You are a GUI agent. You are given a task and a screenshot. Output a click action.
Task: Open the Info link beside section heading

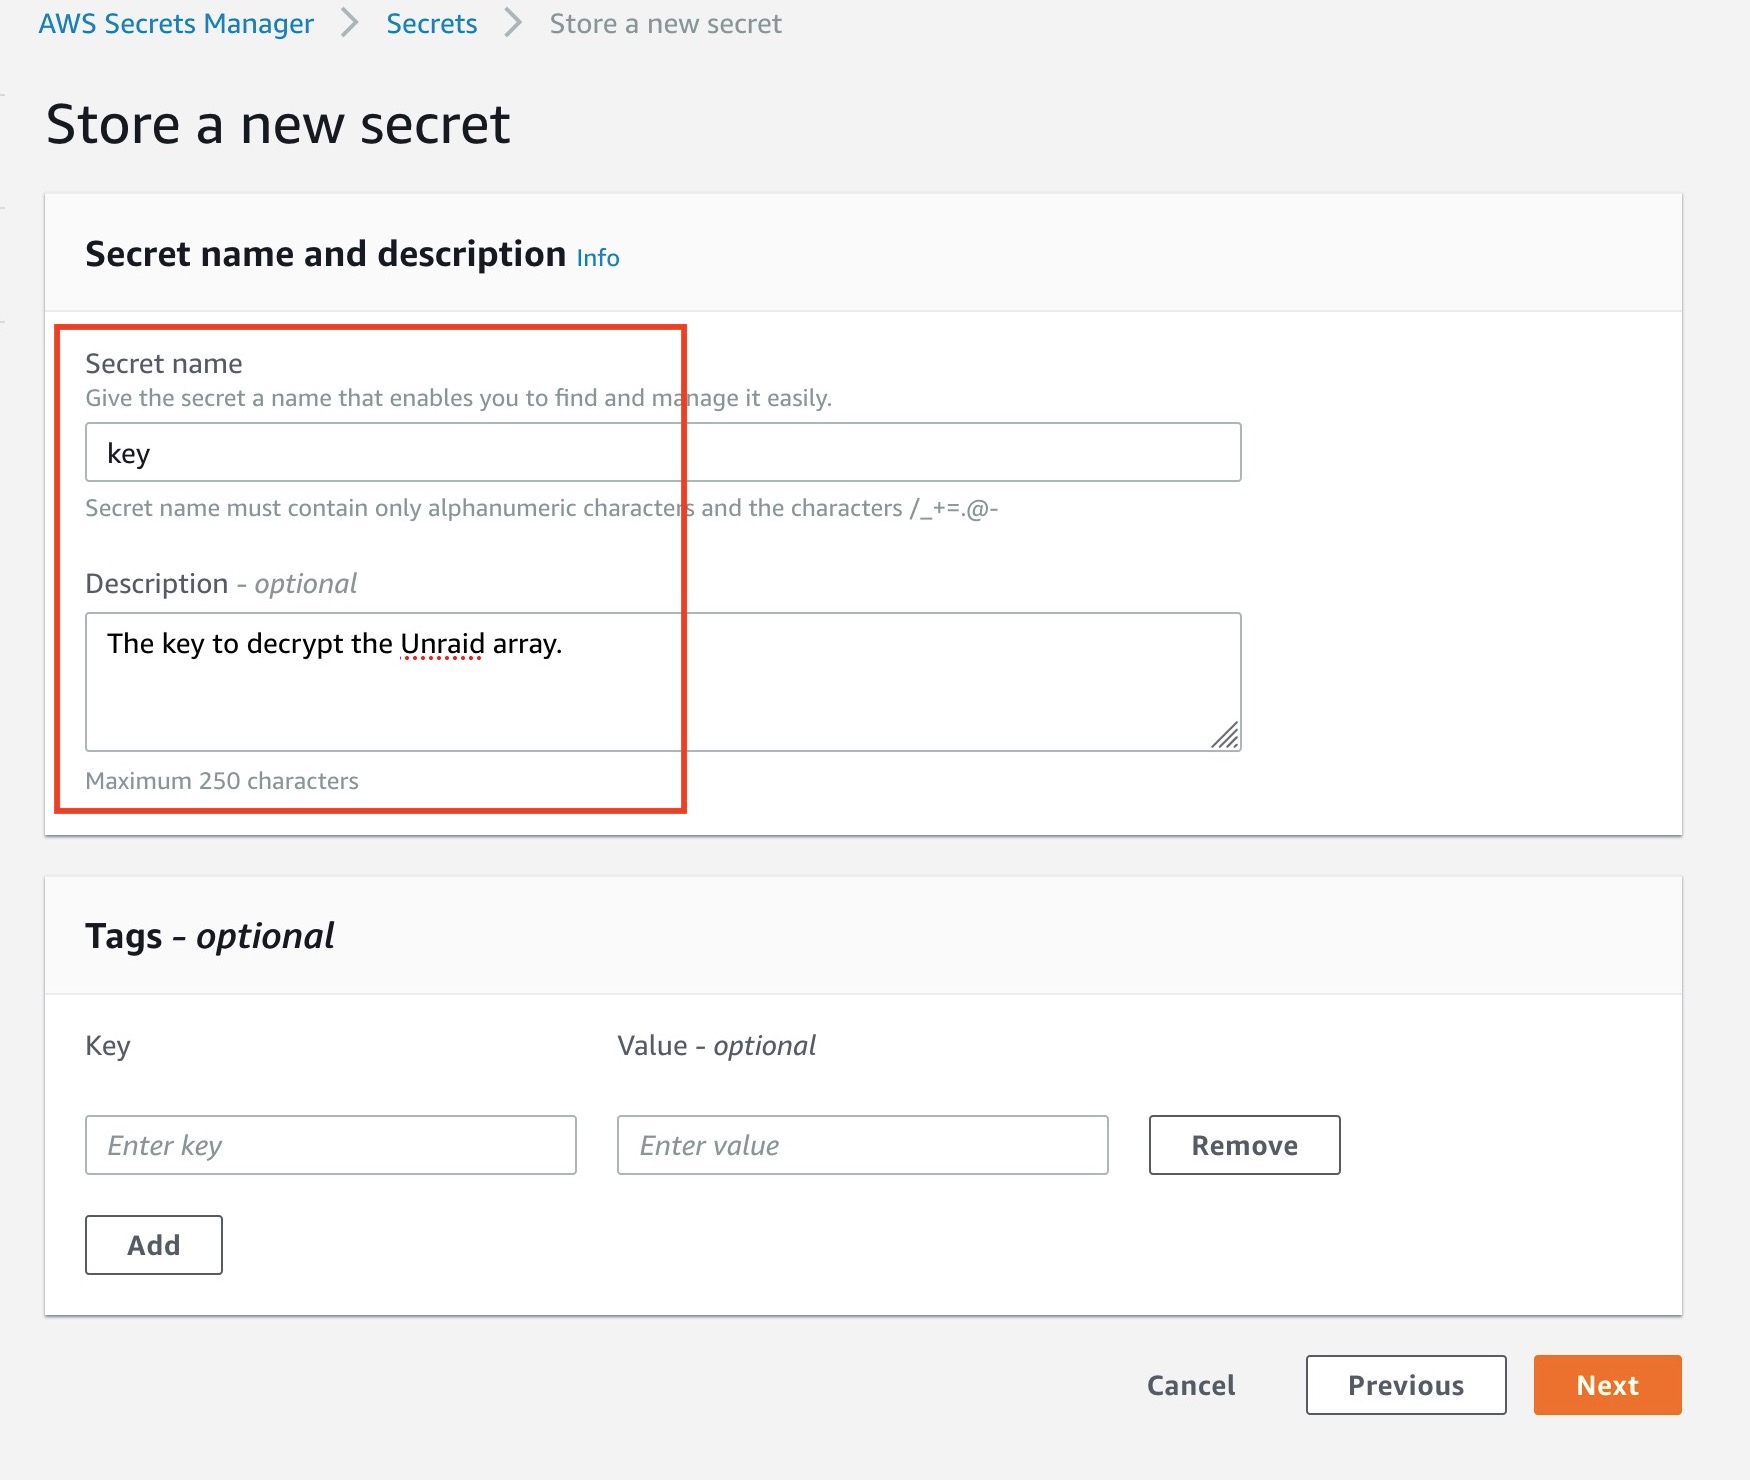pyautogui.click(x=598, y=258)
